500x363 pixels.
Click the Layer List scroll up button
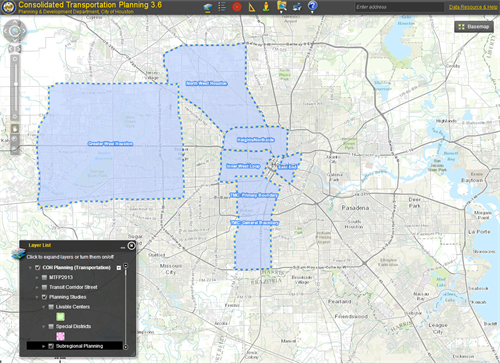pos(126,266)
